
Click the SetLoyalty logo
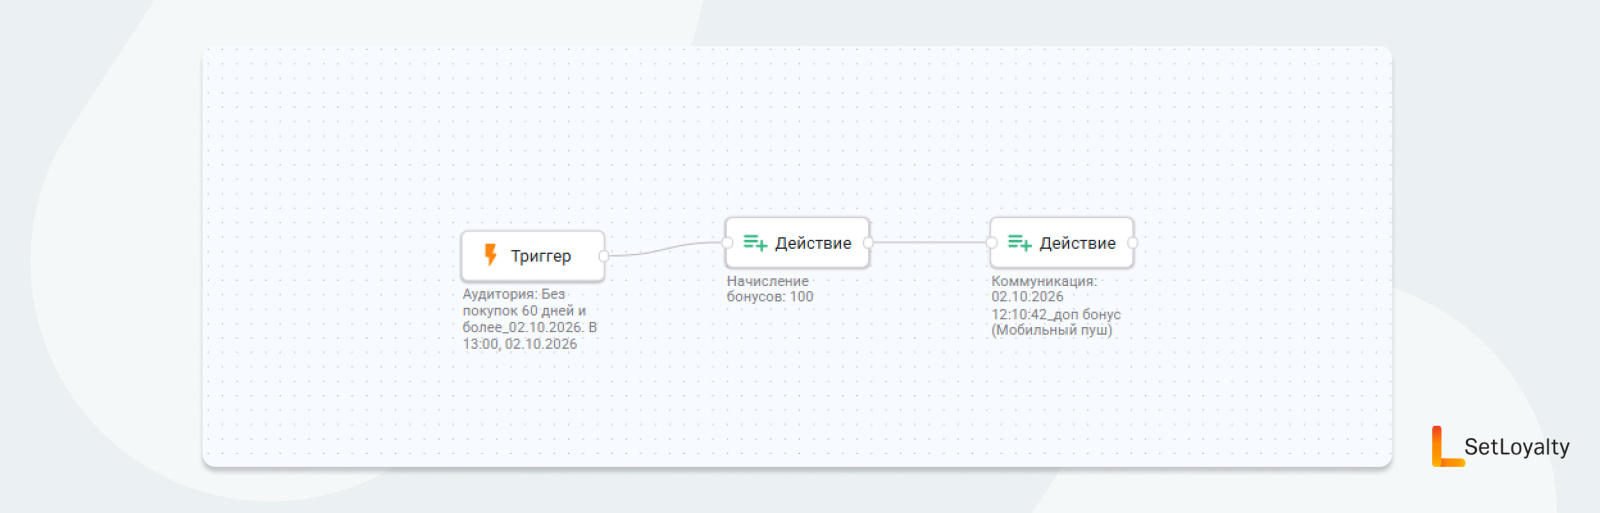(x=1500, y=446)
